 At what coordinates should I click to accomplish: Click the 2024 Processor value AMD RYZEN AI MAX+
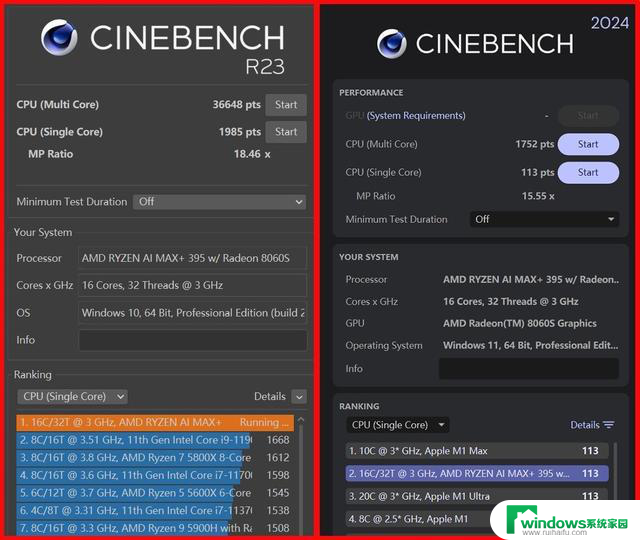(531, 280)
